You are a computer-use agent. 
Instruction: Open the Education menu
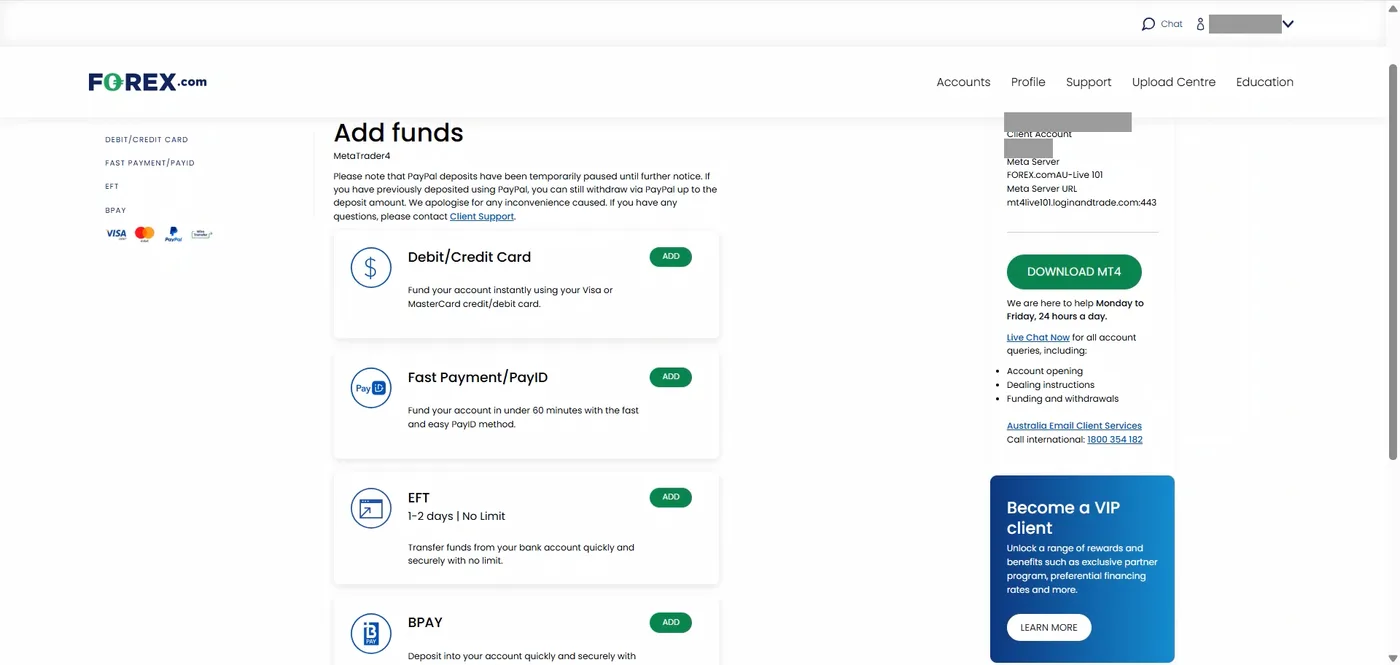pos(1265,82)
